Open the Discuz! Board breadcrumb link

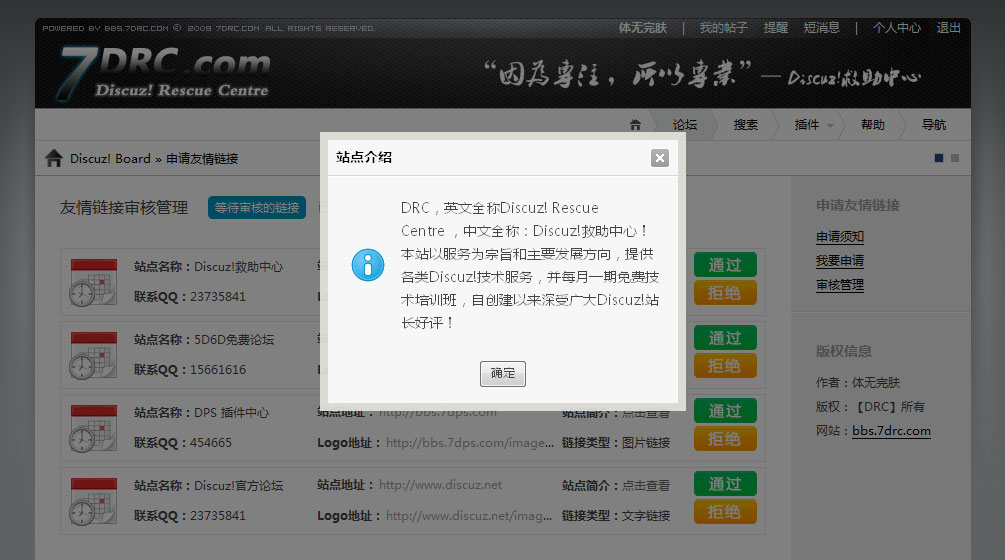click(x=110, y=158)
